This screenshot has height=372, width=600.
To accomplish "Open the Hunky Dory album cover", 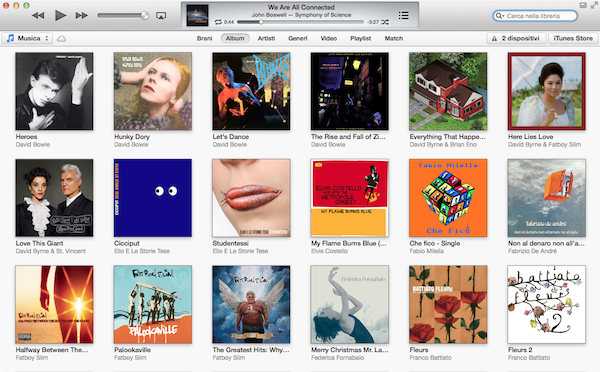I will point(153,91).
